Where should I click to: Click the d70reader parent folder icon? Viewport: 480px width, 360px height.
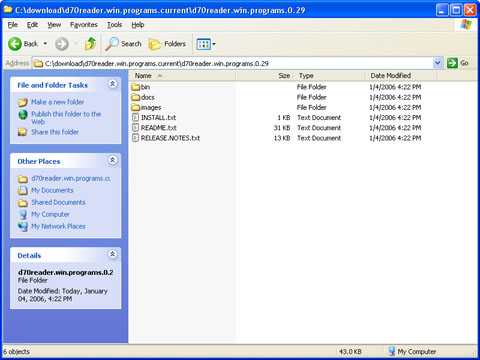(23, 179)
